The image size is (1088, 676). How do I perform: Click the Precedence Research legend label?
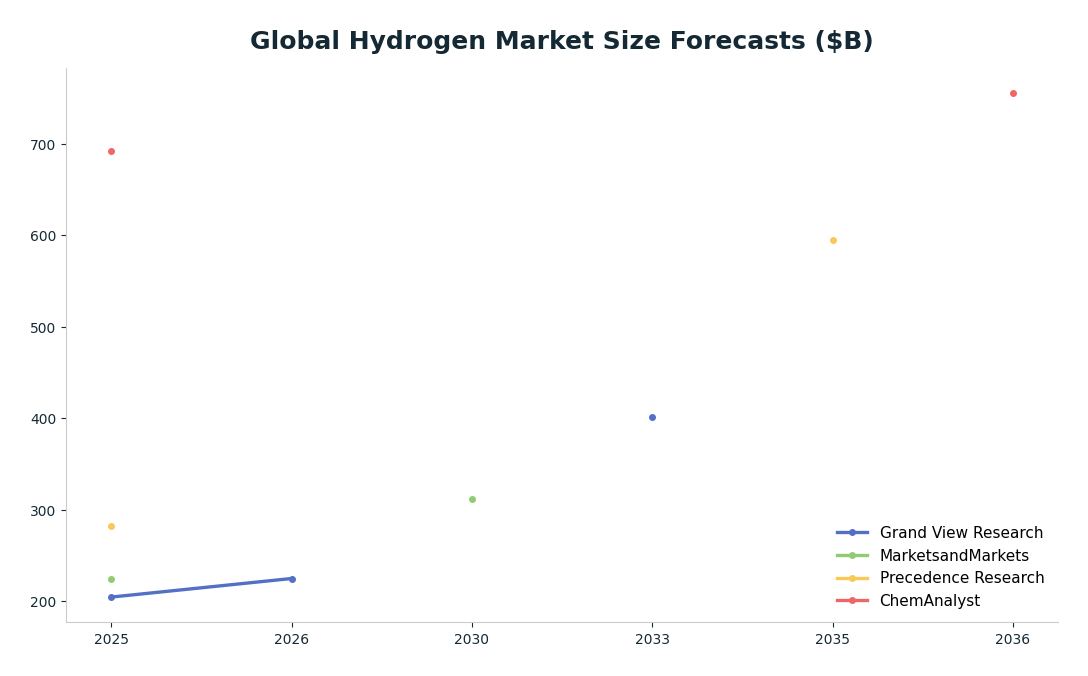(962, 578)
